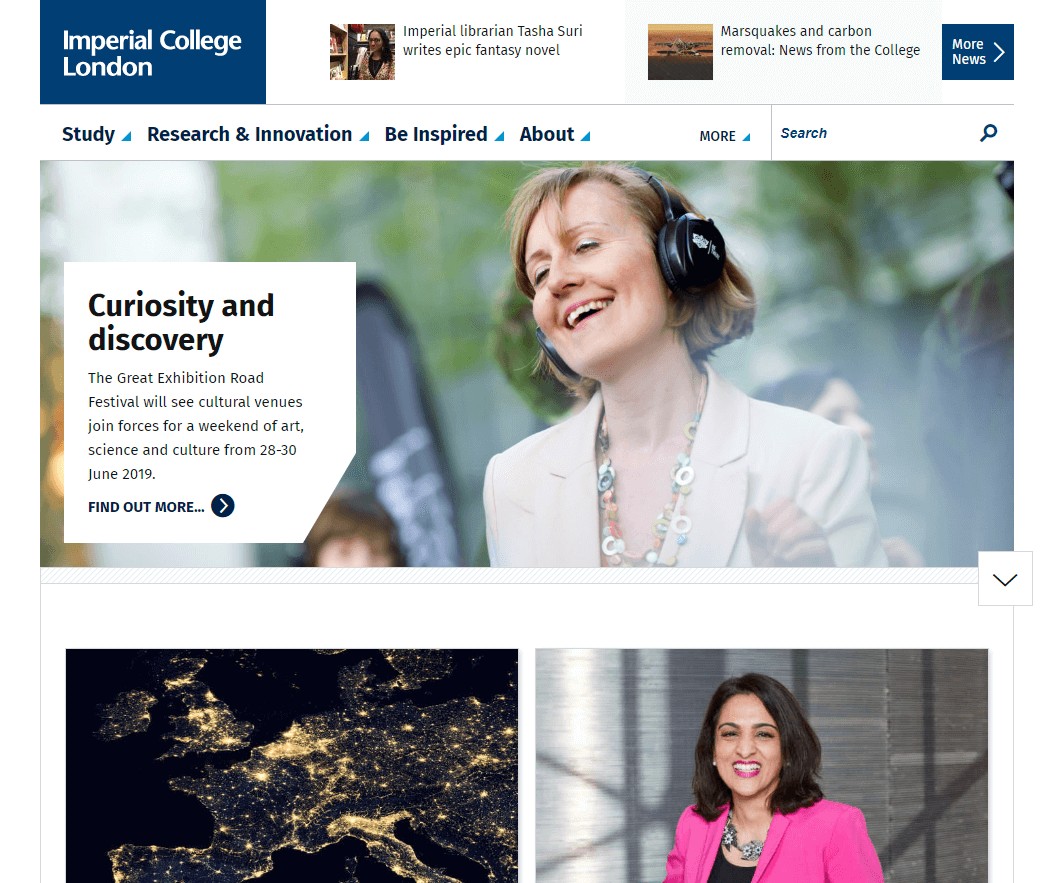Expand the Research & Innovation menu

tap(258, 134)
